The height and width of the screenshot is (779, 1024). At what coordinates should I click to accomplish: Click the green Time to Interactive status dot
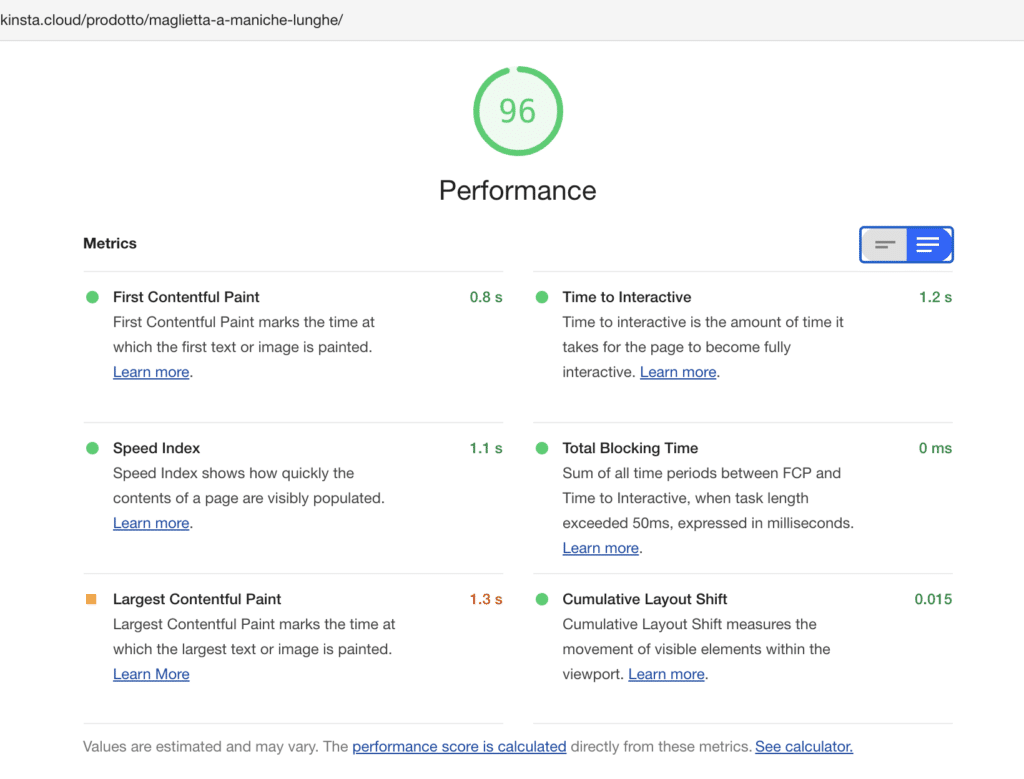[543, 296]
